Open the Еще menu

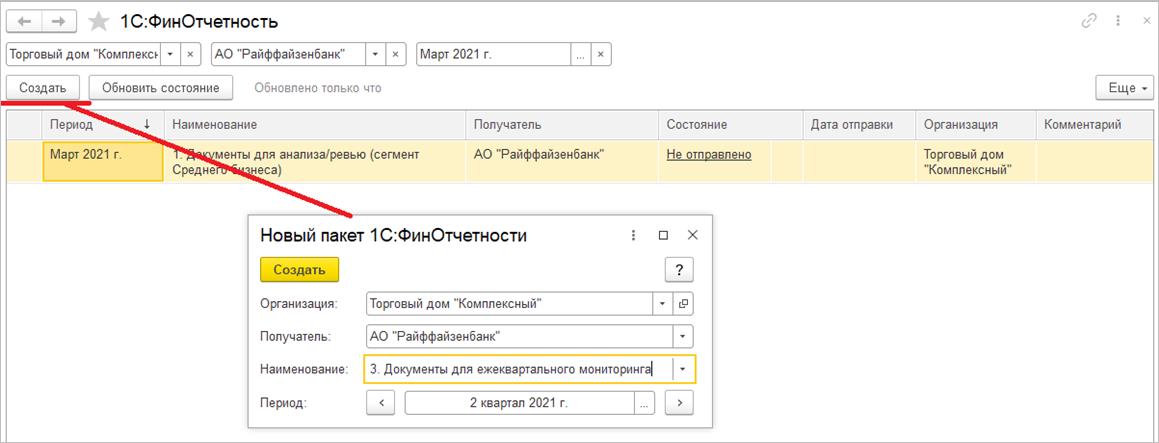pyautogui.click(x=1125, y=88)
